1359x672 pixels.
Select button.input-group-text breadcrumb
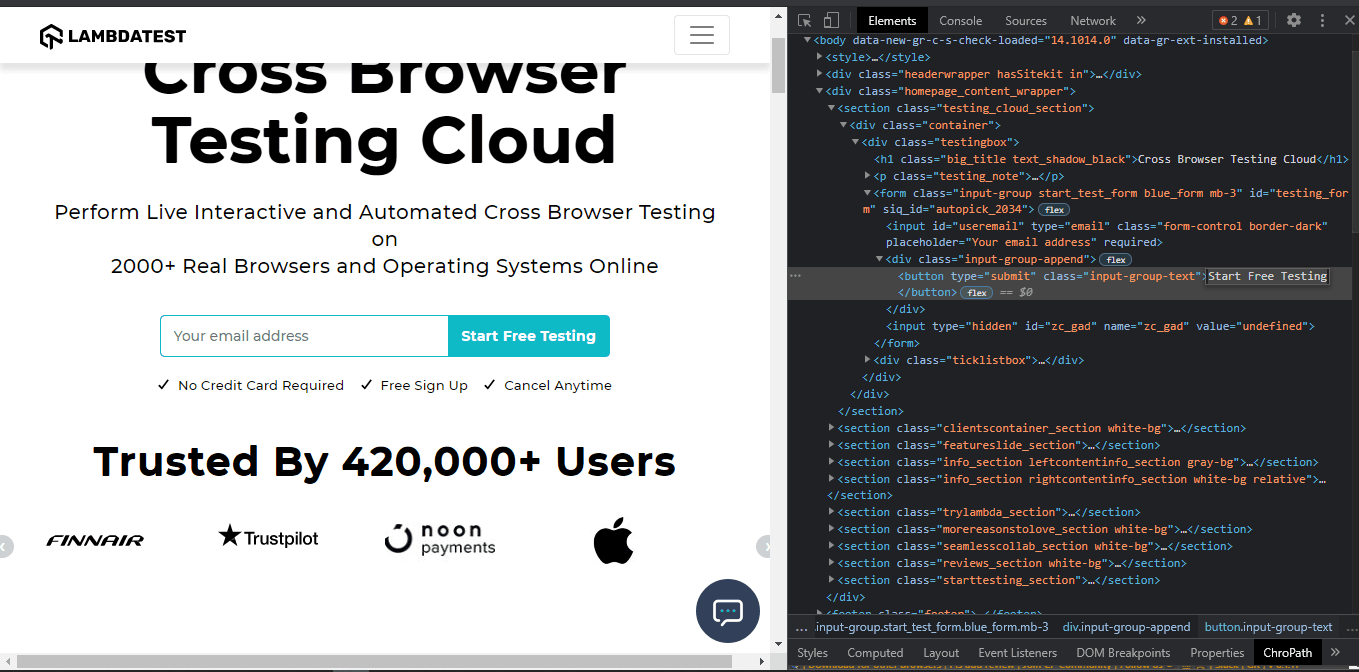click(1268, 627)
